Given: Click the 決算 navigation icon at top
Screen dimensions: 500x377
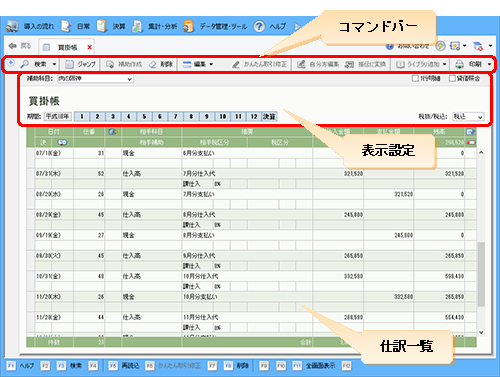Looking at the screenshot, I should [x=101, y=26].
